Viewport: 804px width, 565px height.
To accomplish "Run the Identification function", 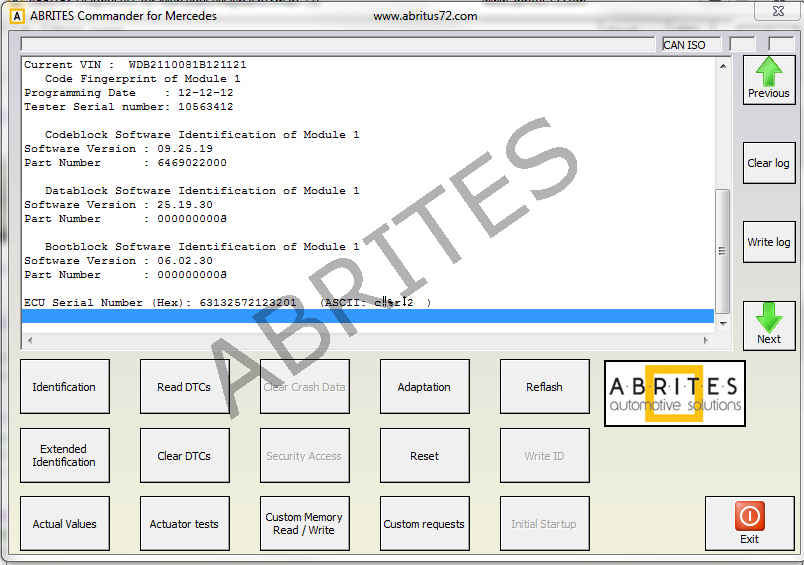I will click(x=65, y=387).
